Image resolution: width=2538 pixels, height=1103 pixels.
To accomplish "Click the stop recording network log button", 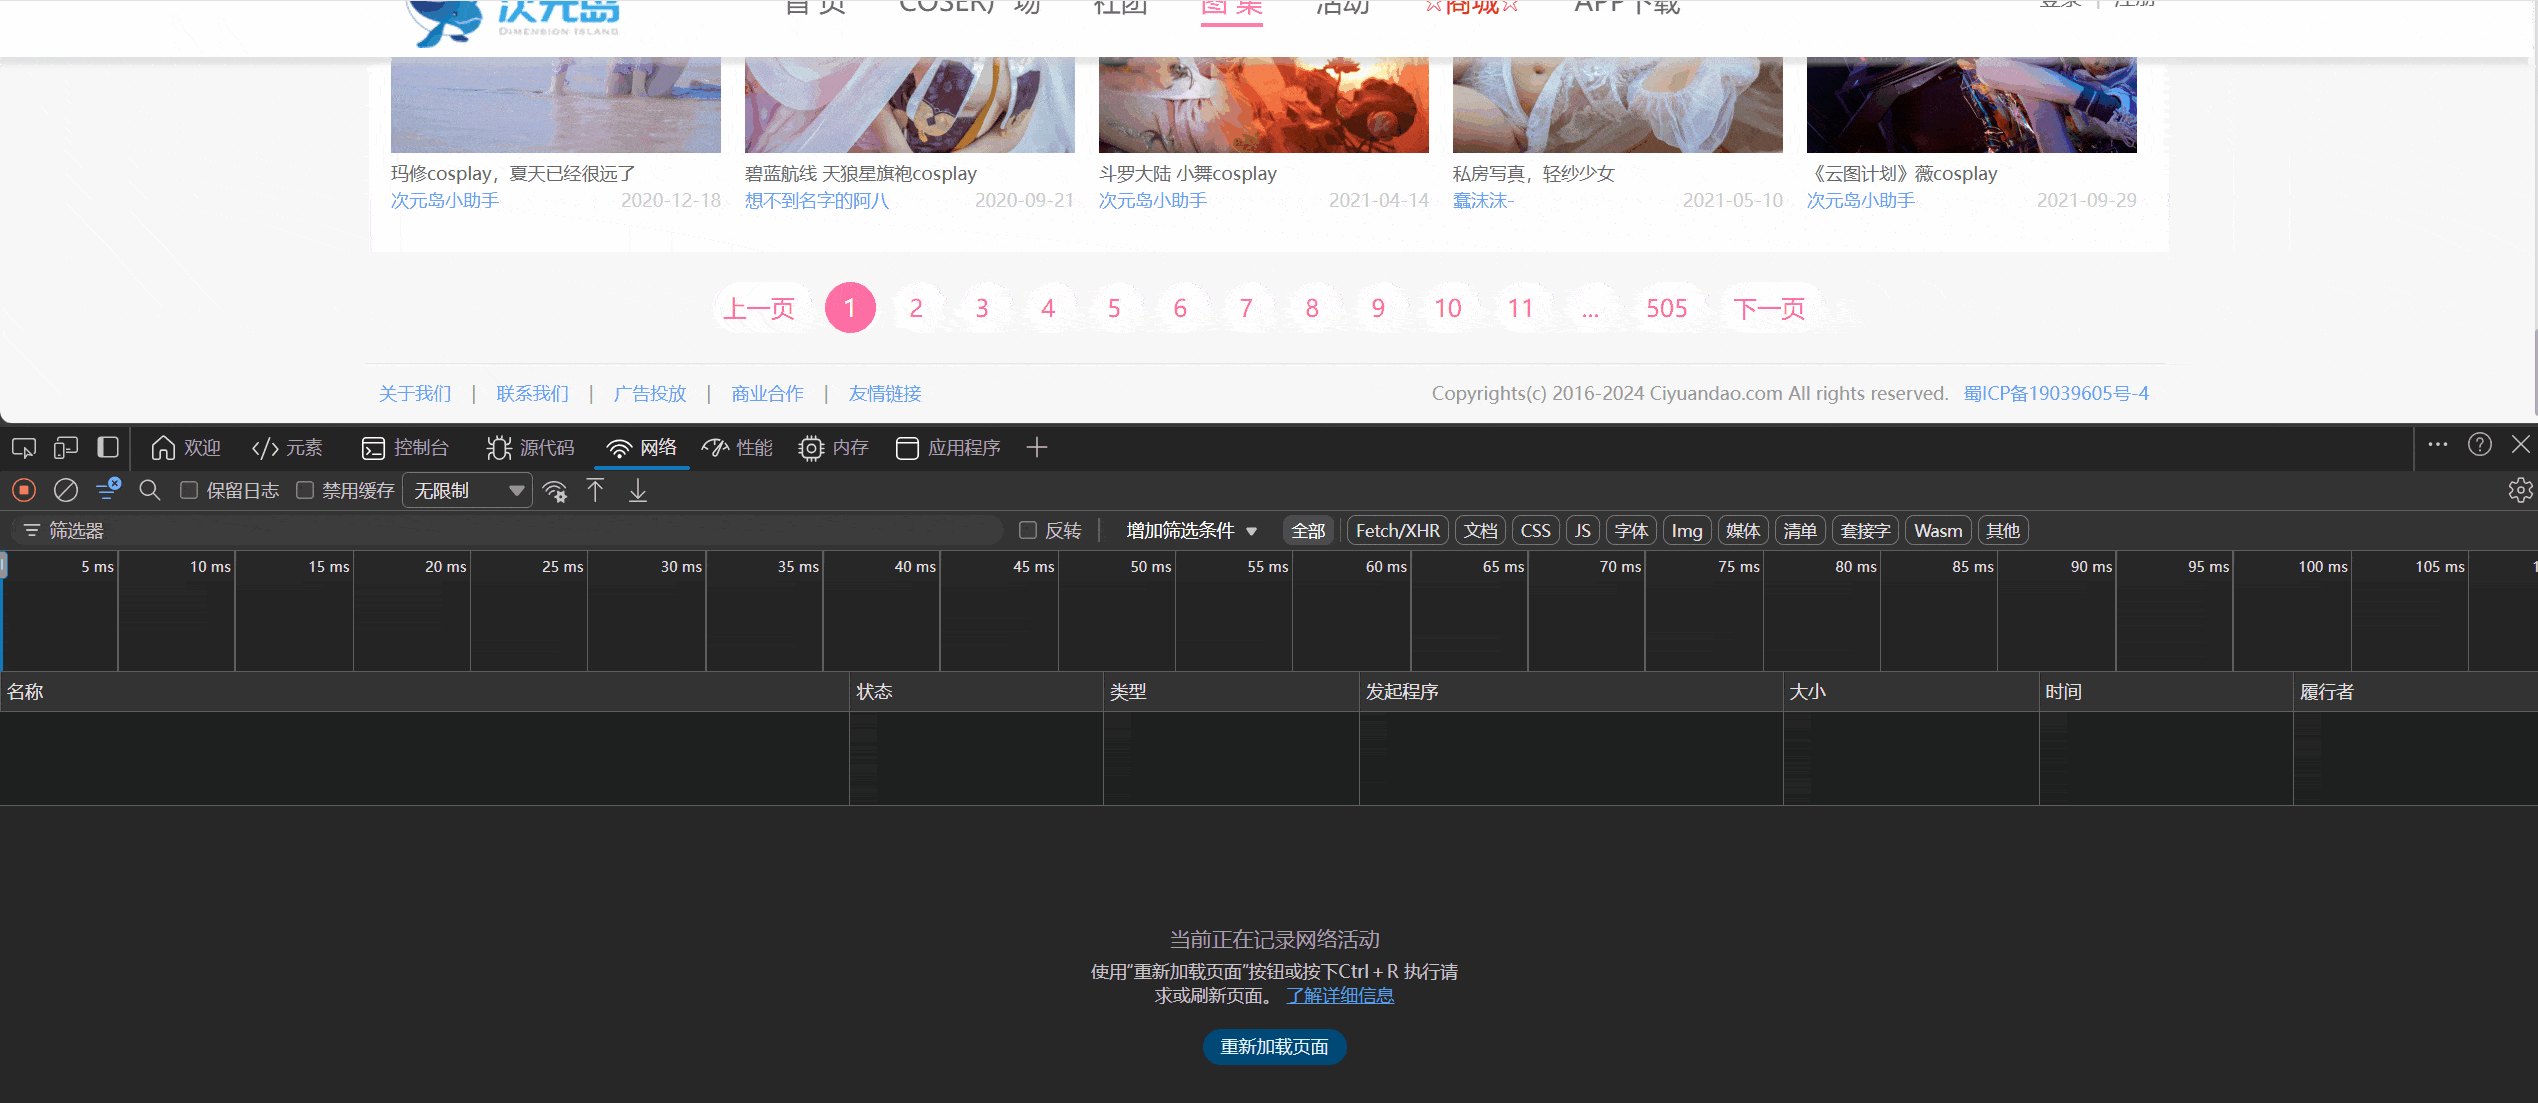I will pyautogui.click(x=24, y=490).
